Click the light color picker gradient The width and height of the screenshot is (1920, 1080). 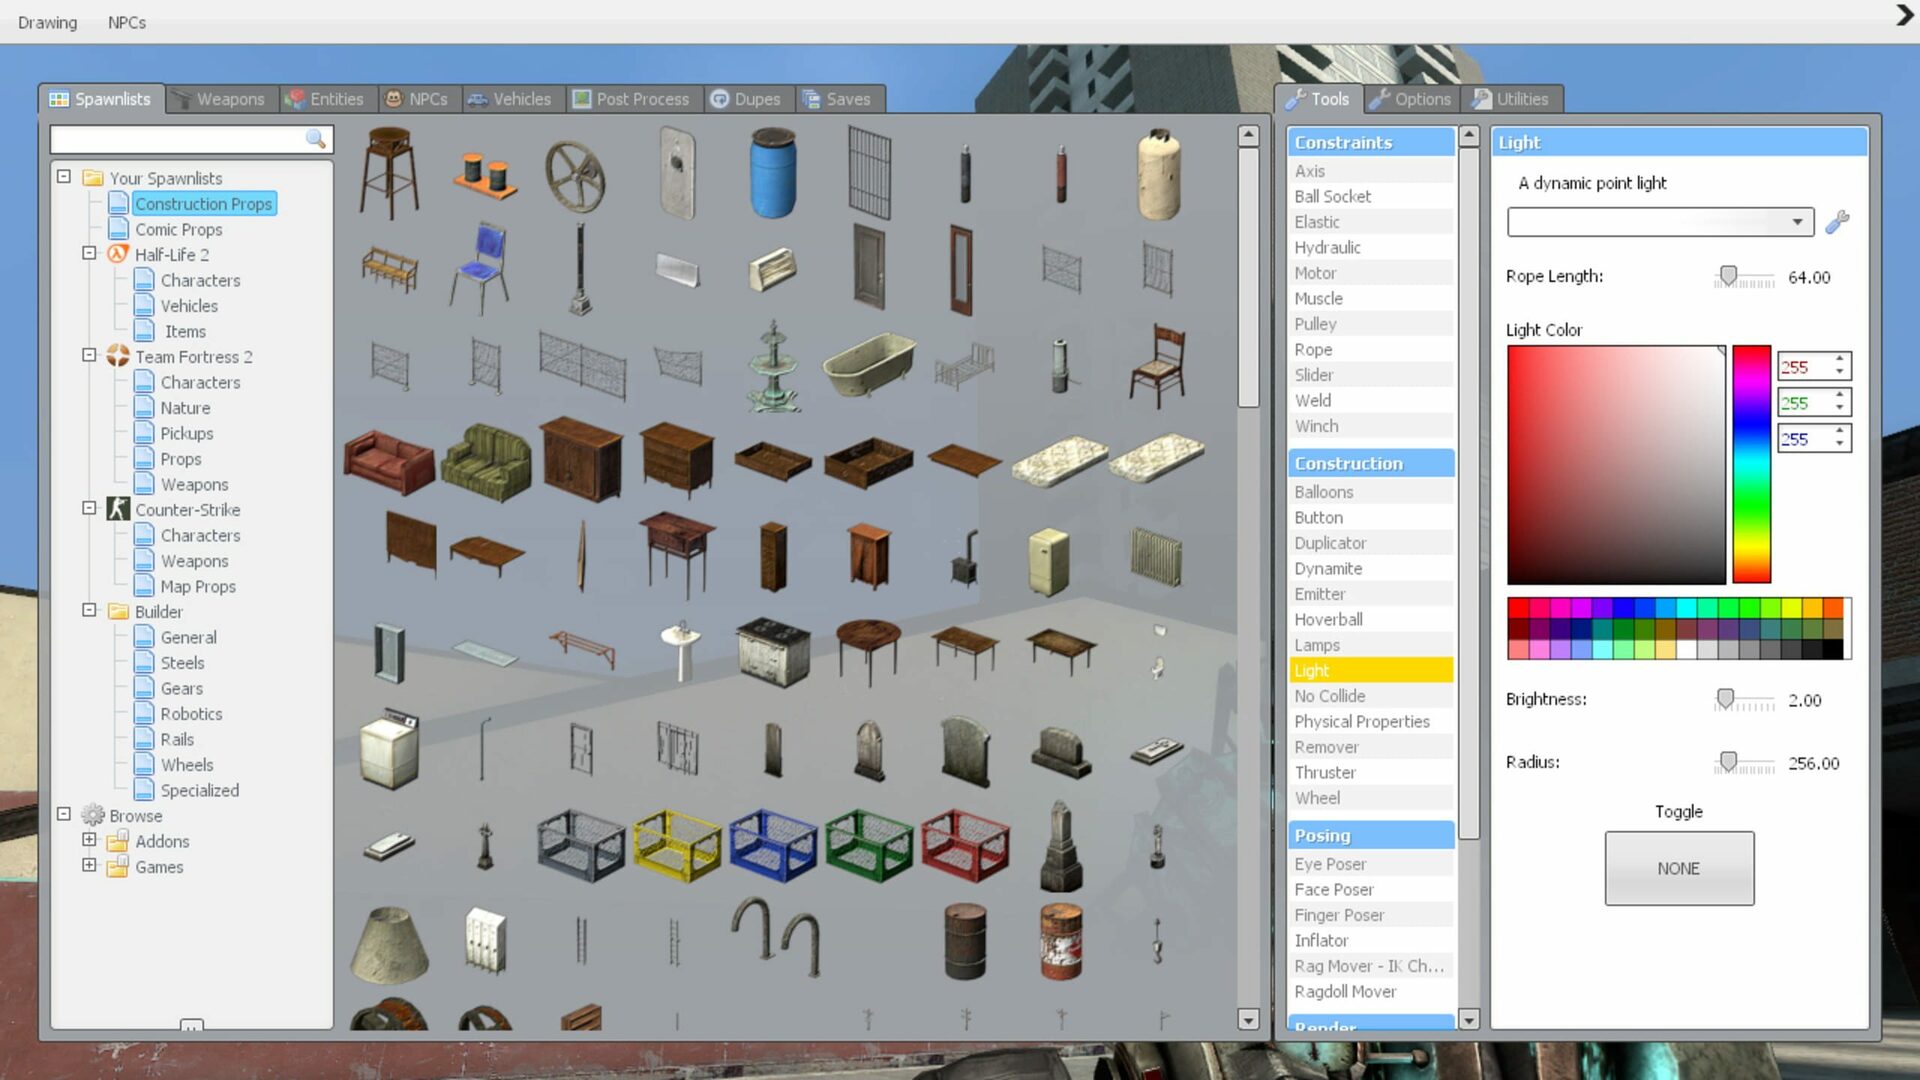click(x=1615, y=463)
